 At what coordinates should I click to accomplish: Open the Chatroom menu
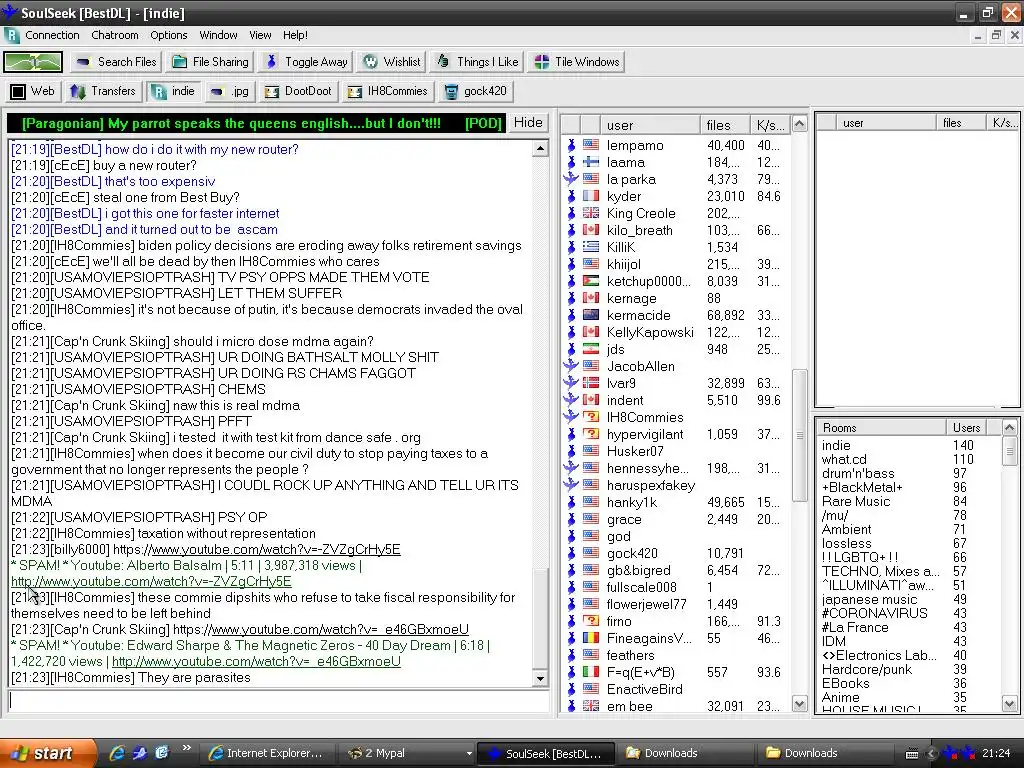pyautogui.click(x=115, y=35)
